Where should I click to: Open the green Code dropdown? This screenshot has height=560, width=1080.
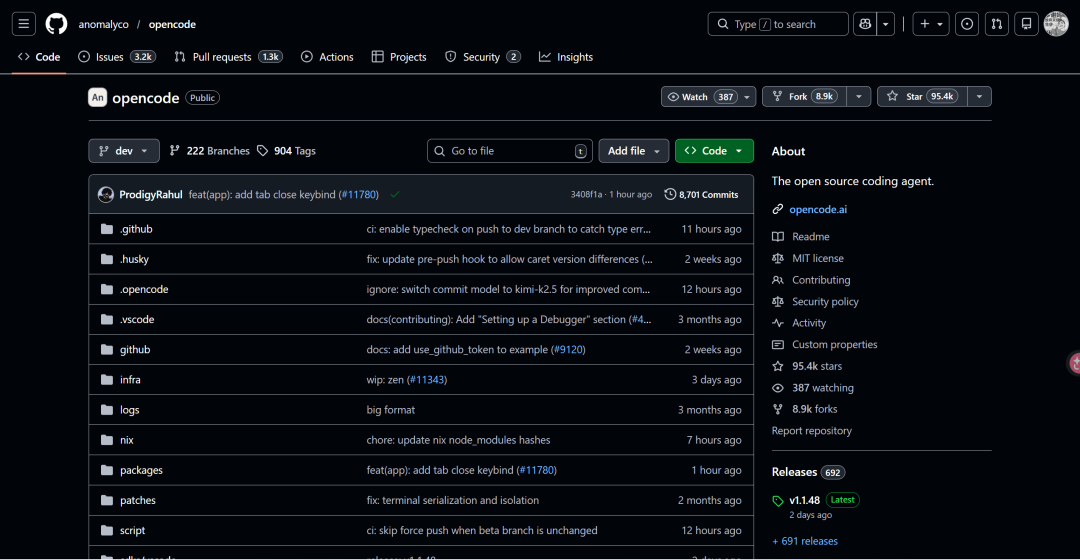tap(714, 151)
